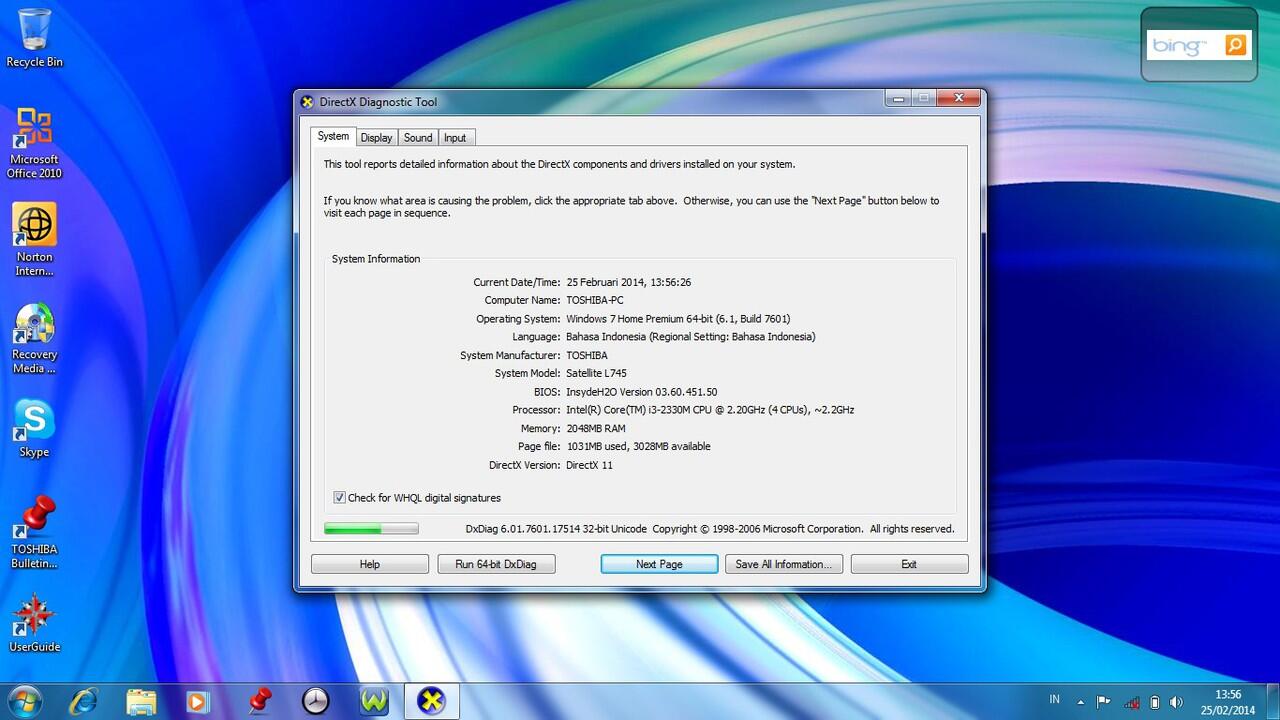Click the 2048MB RAM memory value
This screenshot has height=720, width=1280.
(596, 428)
